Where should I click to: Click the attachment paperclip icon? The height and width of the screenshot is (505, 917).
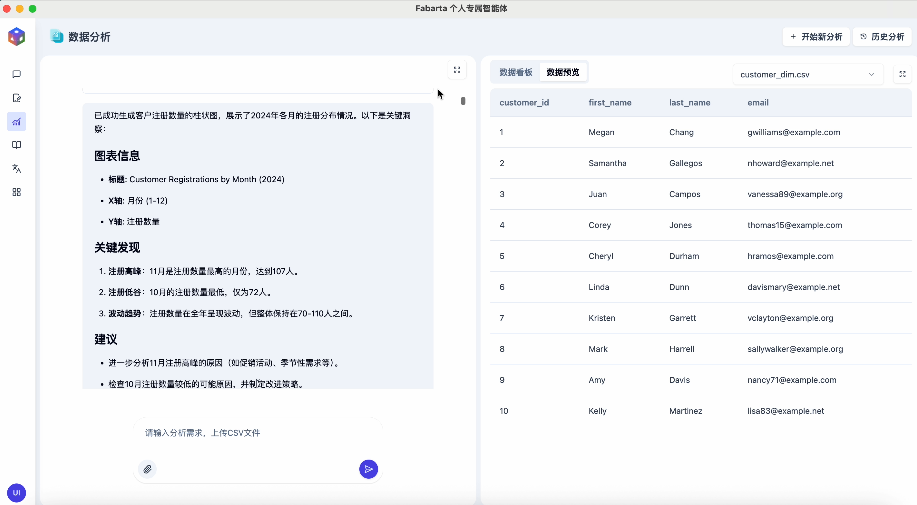[147, 469]
